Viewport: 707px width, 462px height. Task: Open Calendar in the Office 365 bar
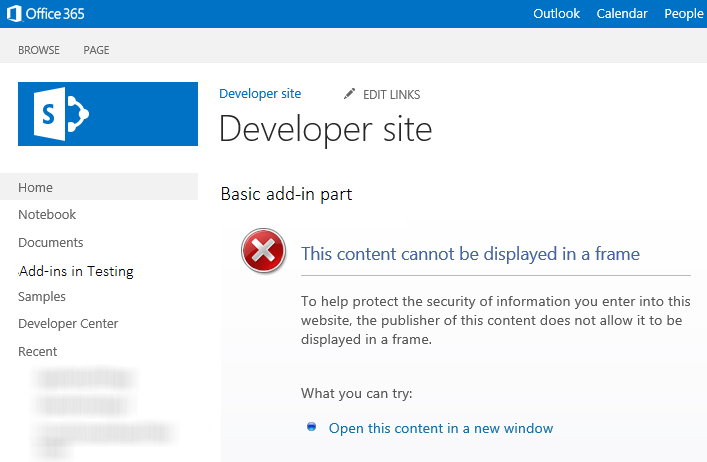tap(622, 14)
